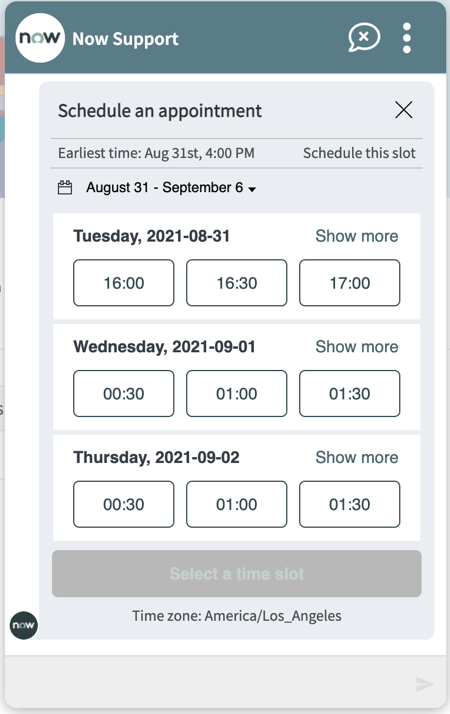Click the calendar icon beside date range
Image resolution: width=450 pixels, height=714 pixels.
click(65, 187)
